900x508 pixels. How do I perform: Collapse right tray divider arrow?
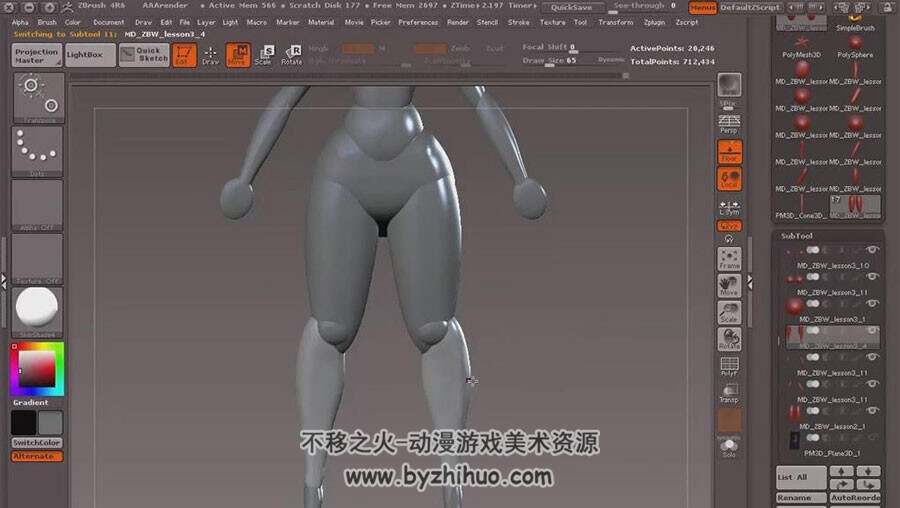click(x=750, y=281)
